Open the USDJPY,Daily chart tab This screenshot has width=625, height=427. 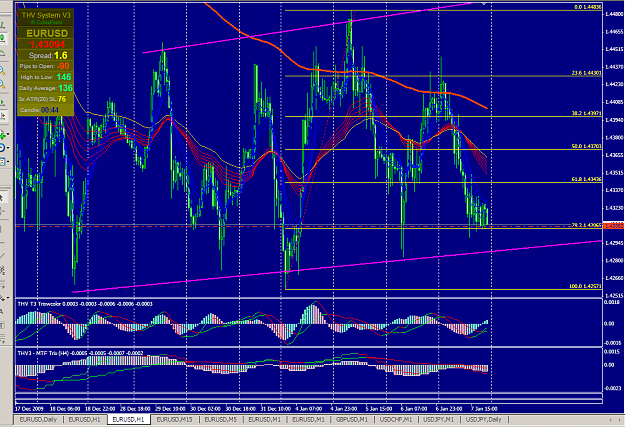tap(483, 419)
